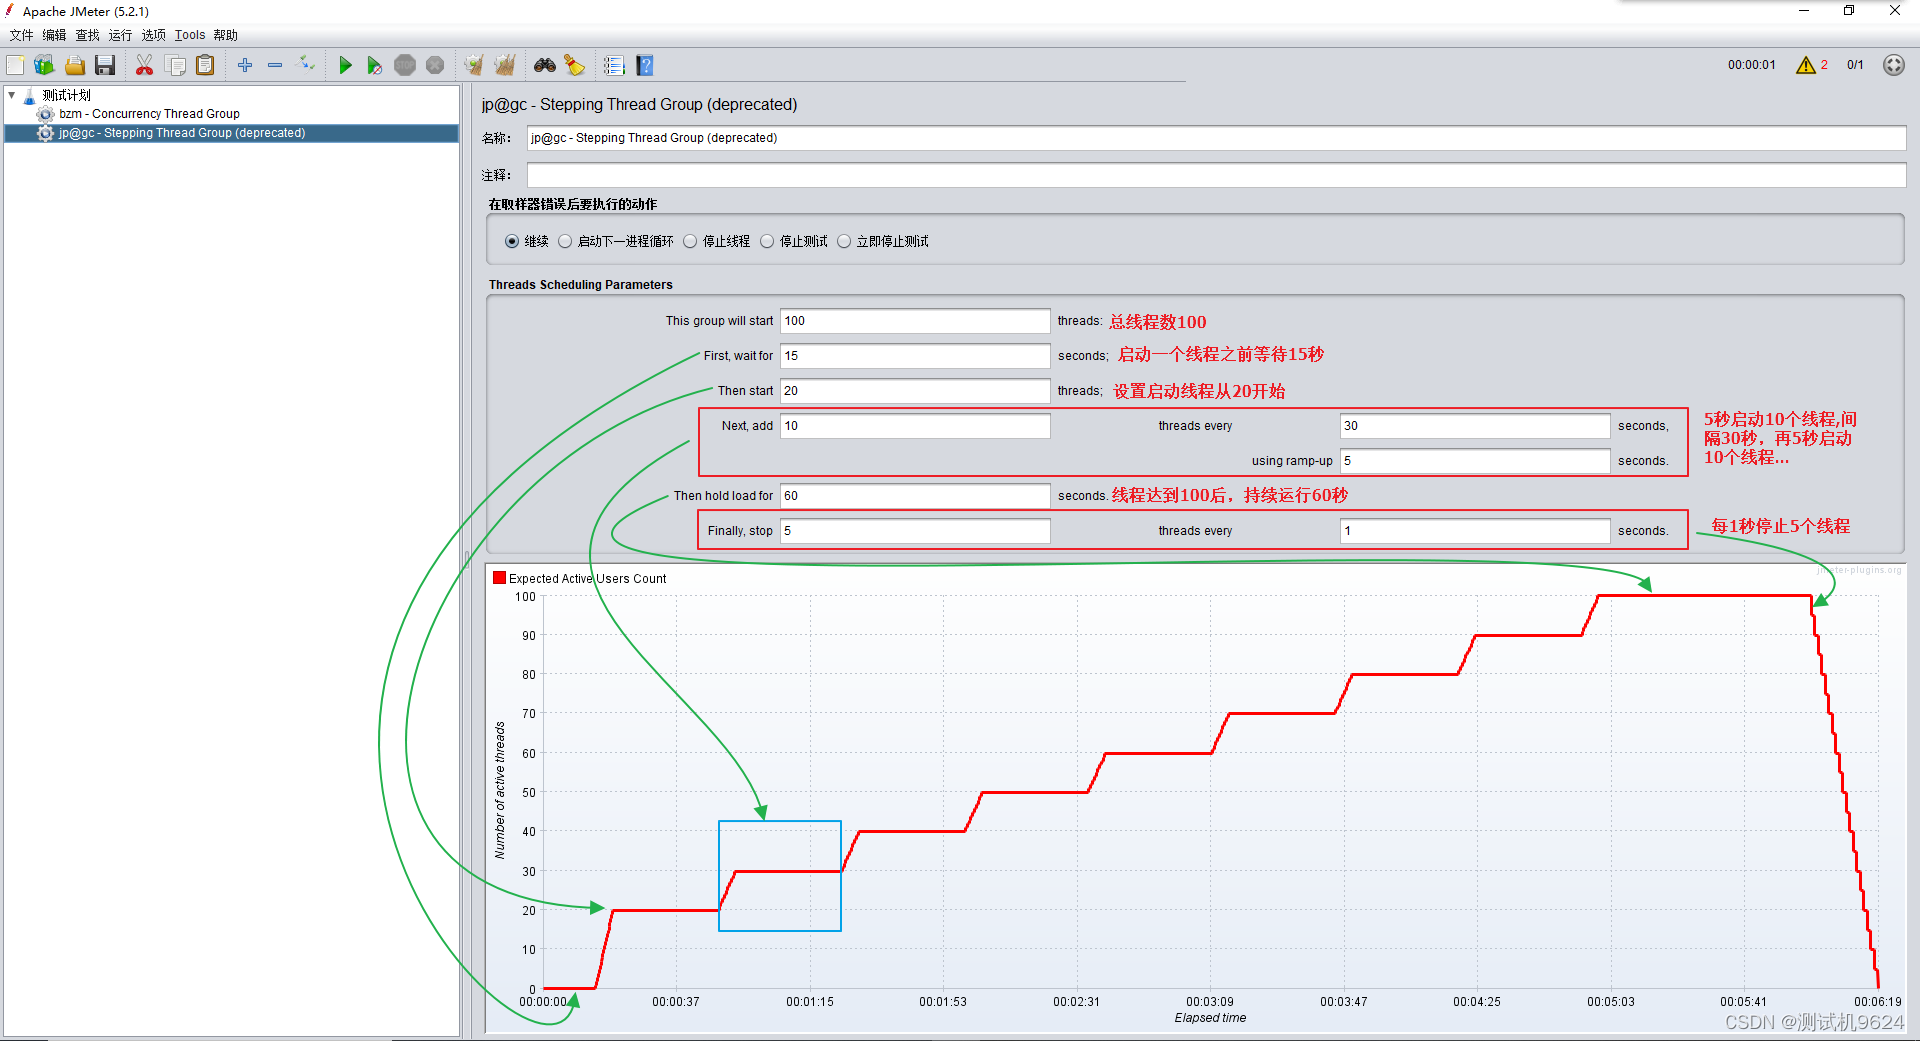Image resolution: width=1920 pixels, height=1041 pixels.
Task: Open the function helper dialog icon
Action: click(614, 65)
